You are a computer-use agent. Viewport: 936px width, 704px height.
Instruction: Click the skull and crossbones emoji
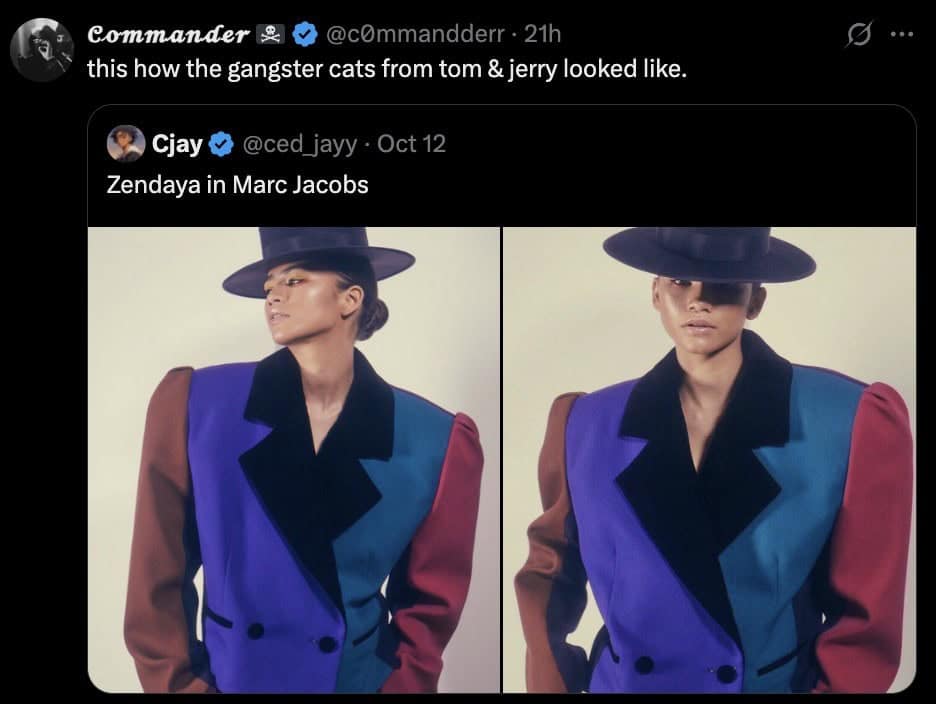pyautogui.click(x=268, y=33)
